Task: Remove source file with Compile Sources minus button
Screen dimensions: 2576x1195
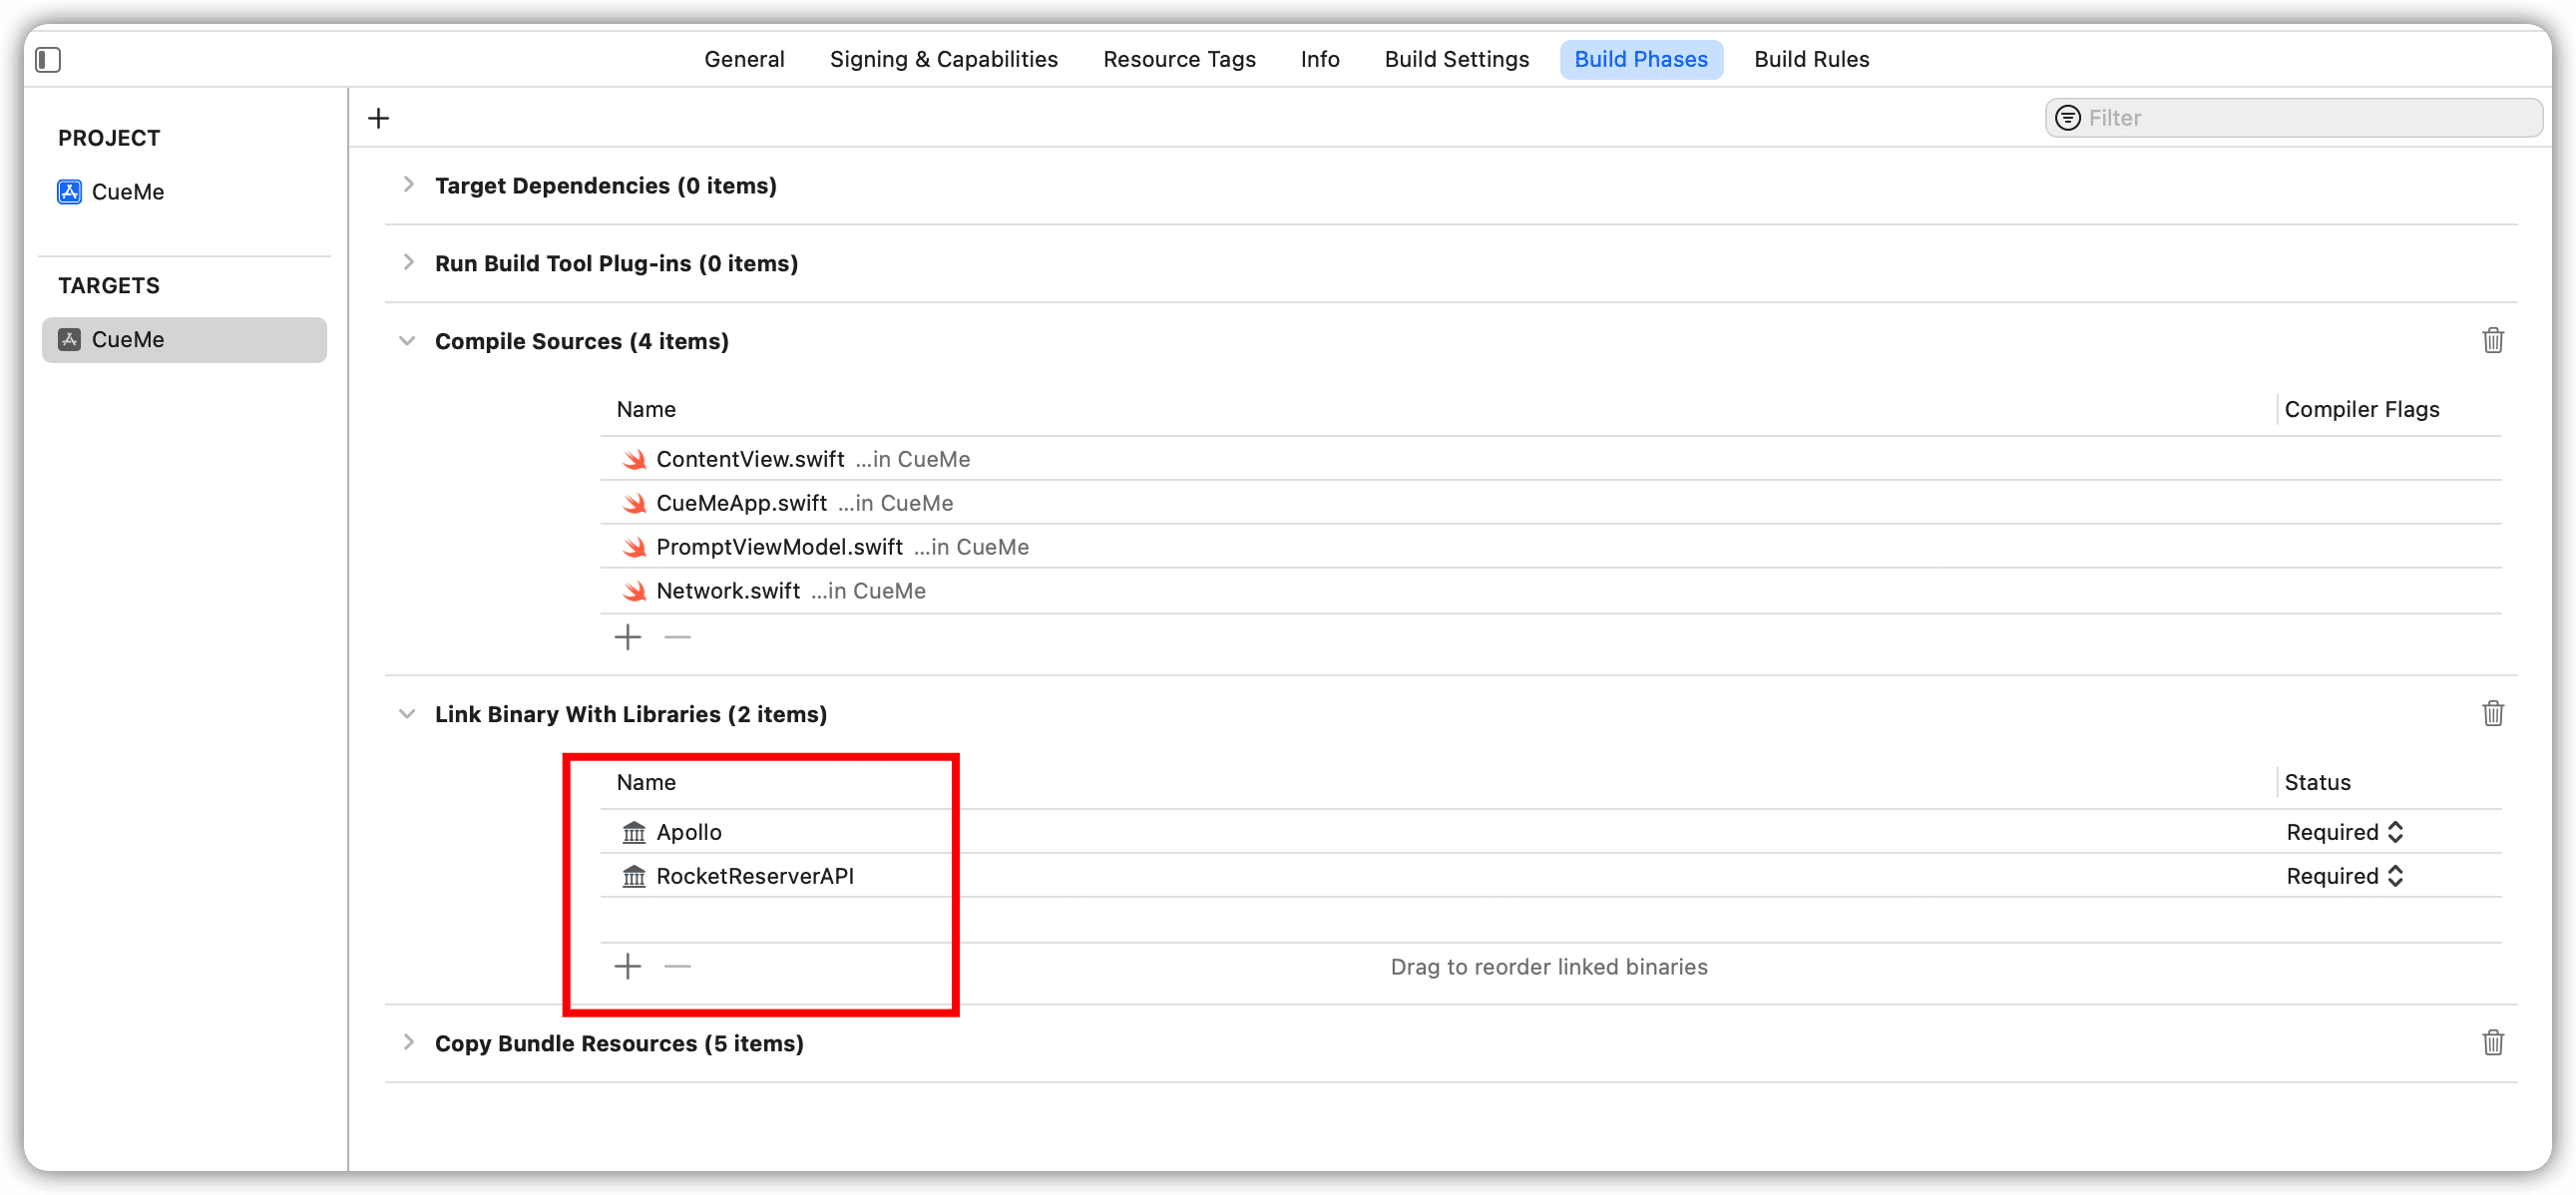Action: tap(677, 637)
